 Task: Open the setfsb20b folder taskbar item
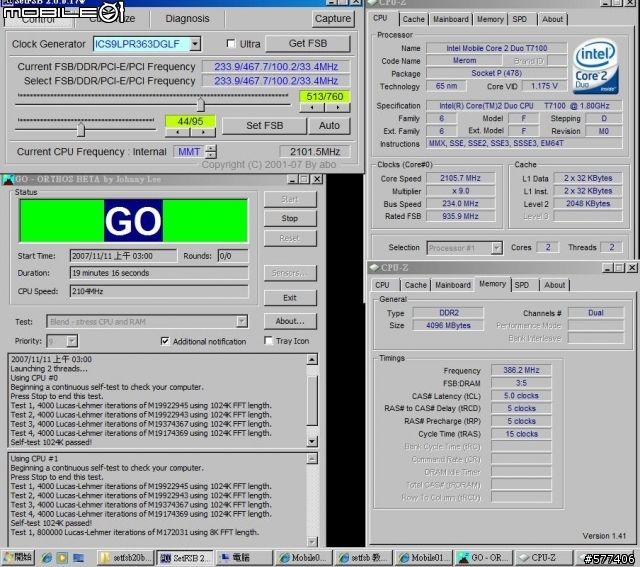[x=126, y=558]
